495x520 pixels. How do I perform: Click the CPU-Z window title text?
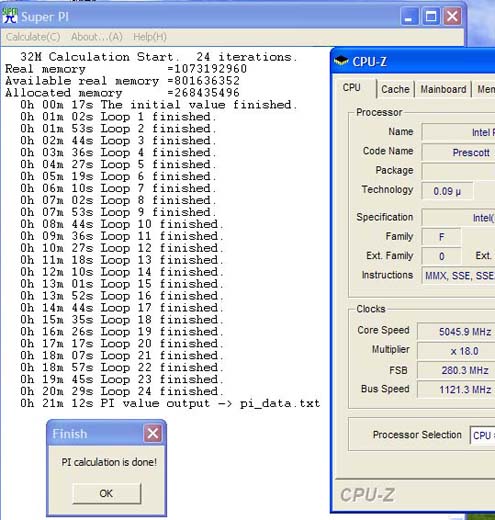pos(369,62)
